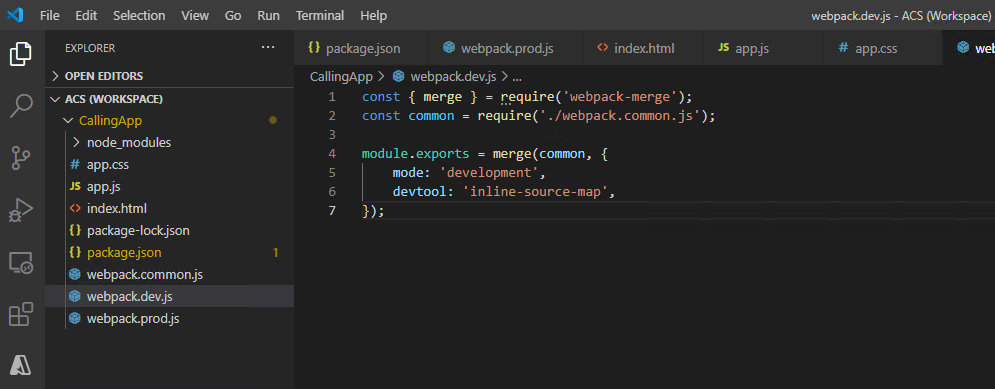Click webpack.dev.js in the breadcrumb
995x389 pixels.
pos(453,77)
